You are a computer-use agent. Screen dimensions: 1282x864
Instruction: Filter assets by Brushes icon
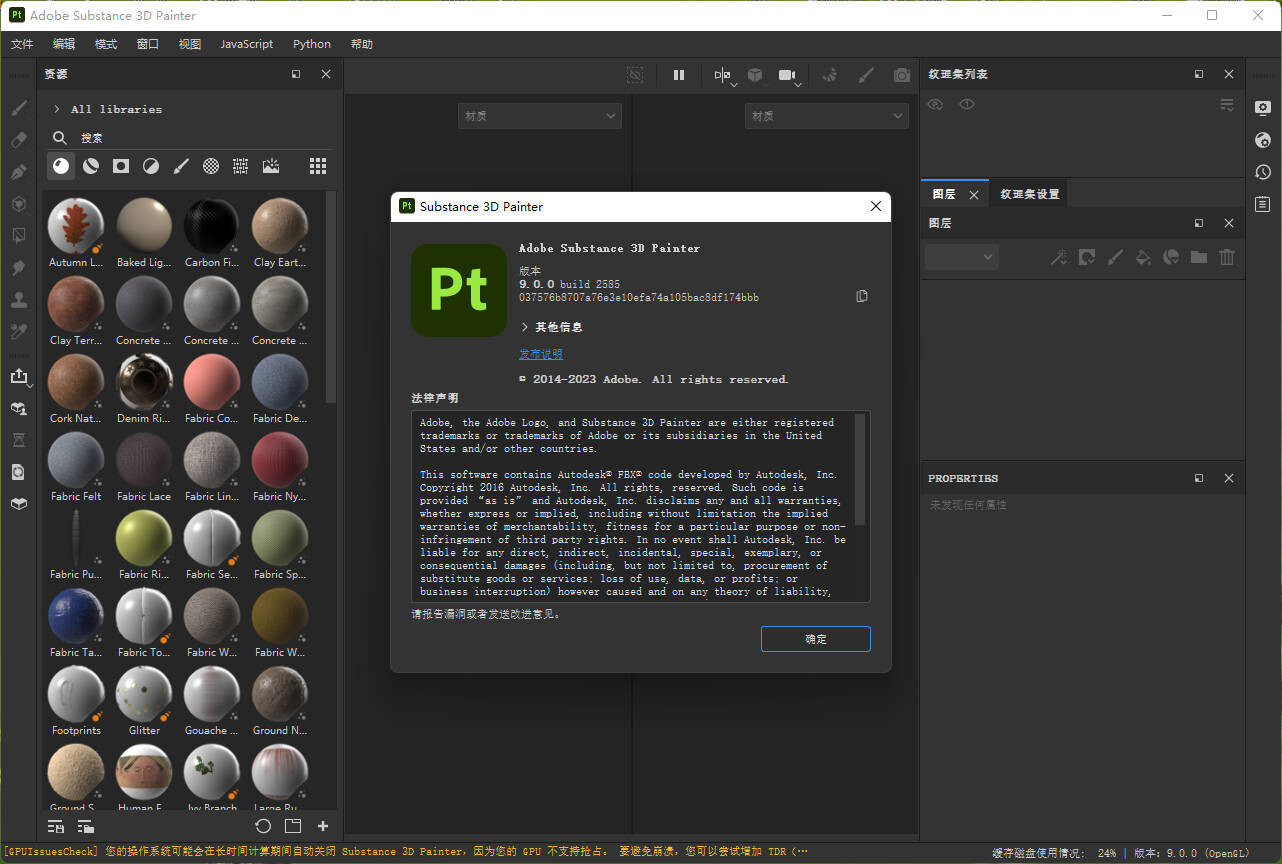(181, 166)
